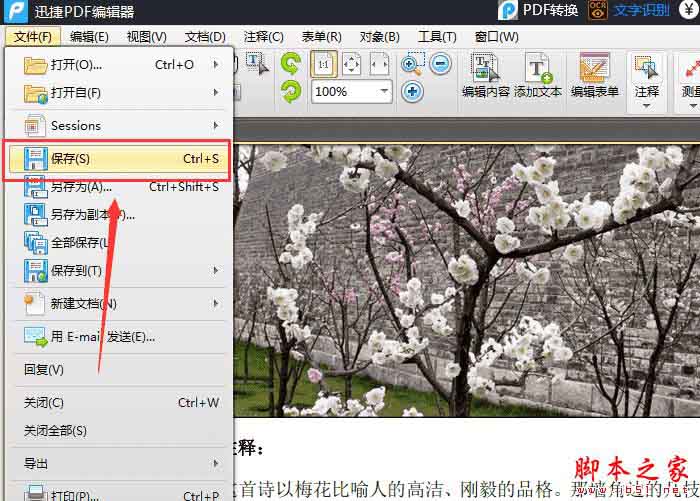Toggle the fit page view button

(352, 65)
